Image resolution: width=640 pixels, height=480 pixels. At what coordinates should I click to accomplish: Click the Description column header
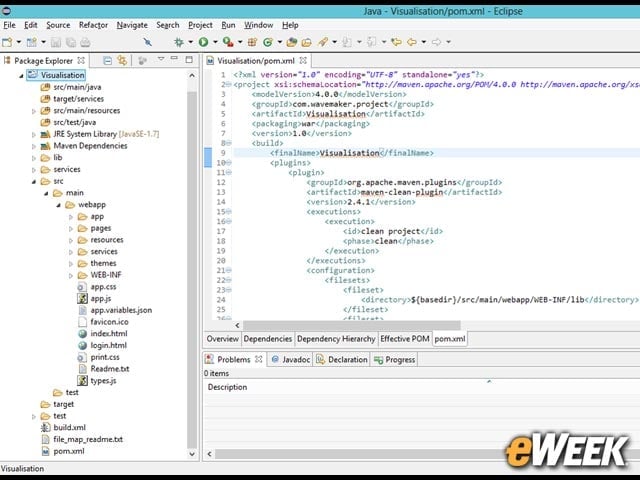point(227,387)
